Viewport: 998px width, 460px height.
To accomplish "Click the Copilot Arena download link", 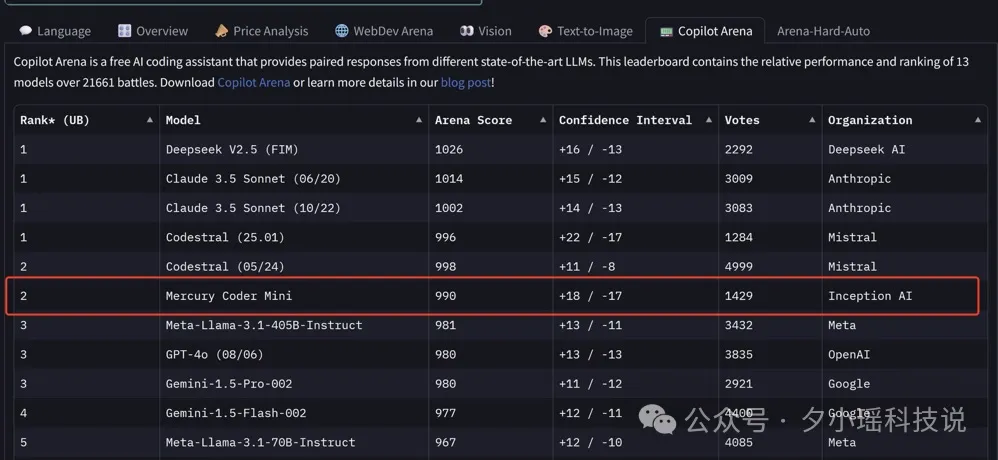I will [x=253, y=82].
